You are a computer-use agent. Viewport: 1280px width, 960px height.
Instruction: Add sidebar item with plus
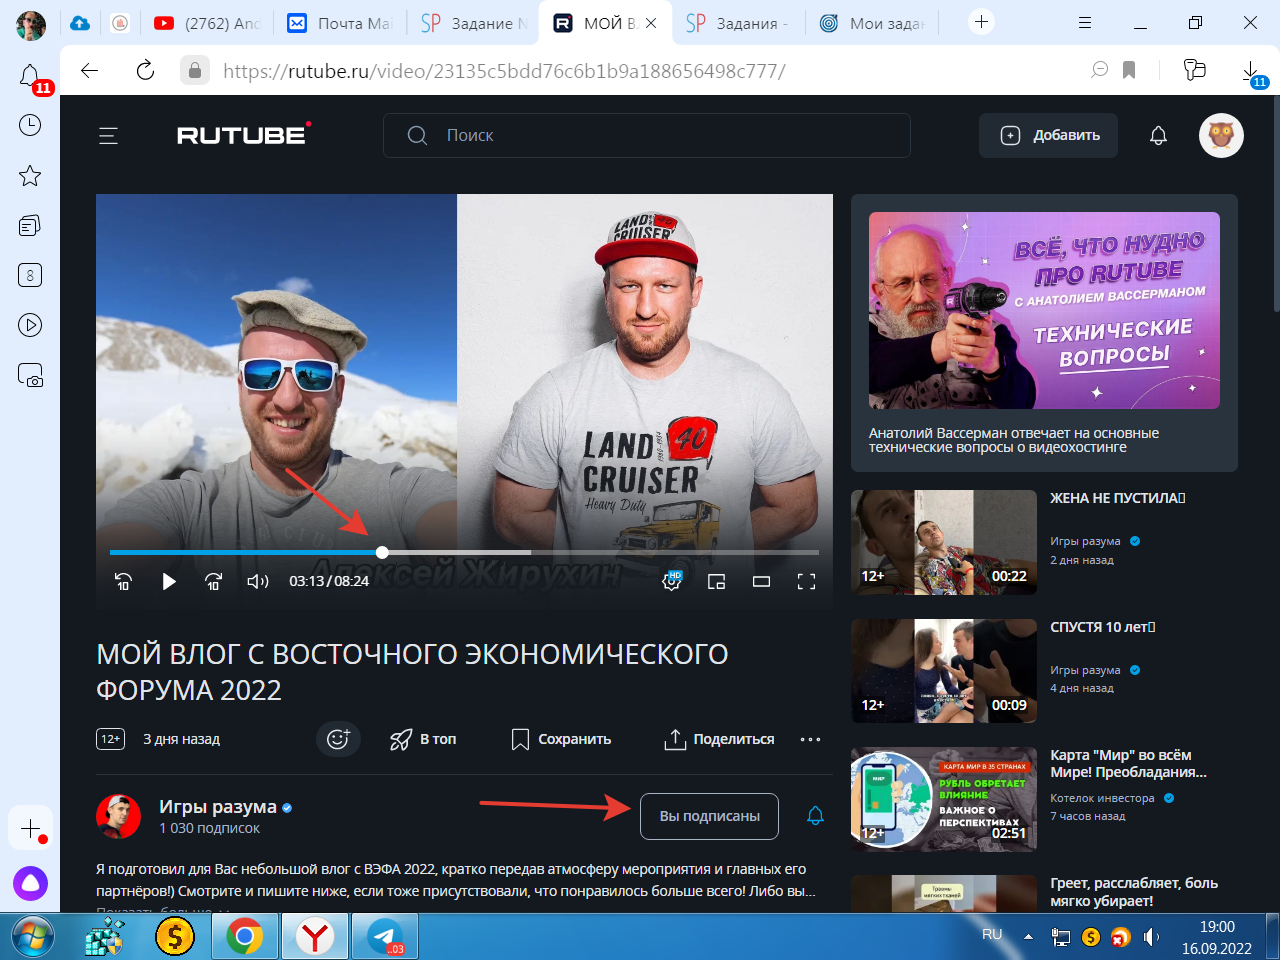[x=30, y=829]
